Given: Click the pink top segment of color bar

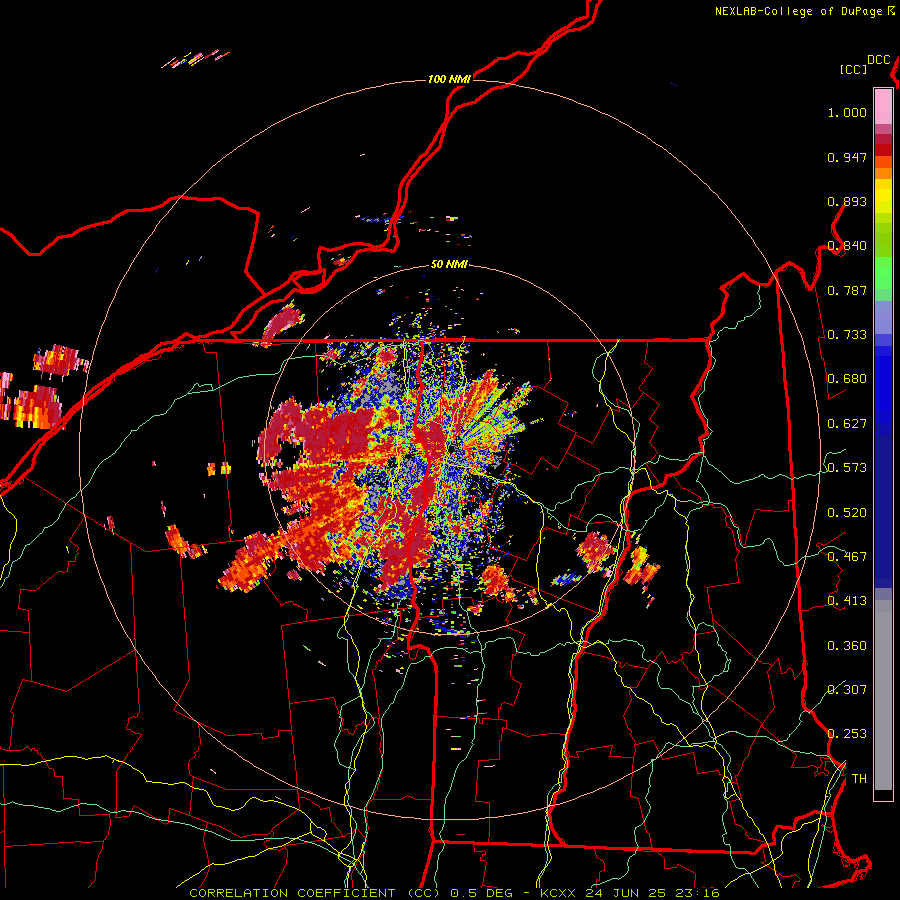Looking at the screenshot, I should (883, 106).
